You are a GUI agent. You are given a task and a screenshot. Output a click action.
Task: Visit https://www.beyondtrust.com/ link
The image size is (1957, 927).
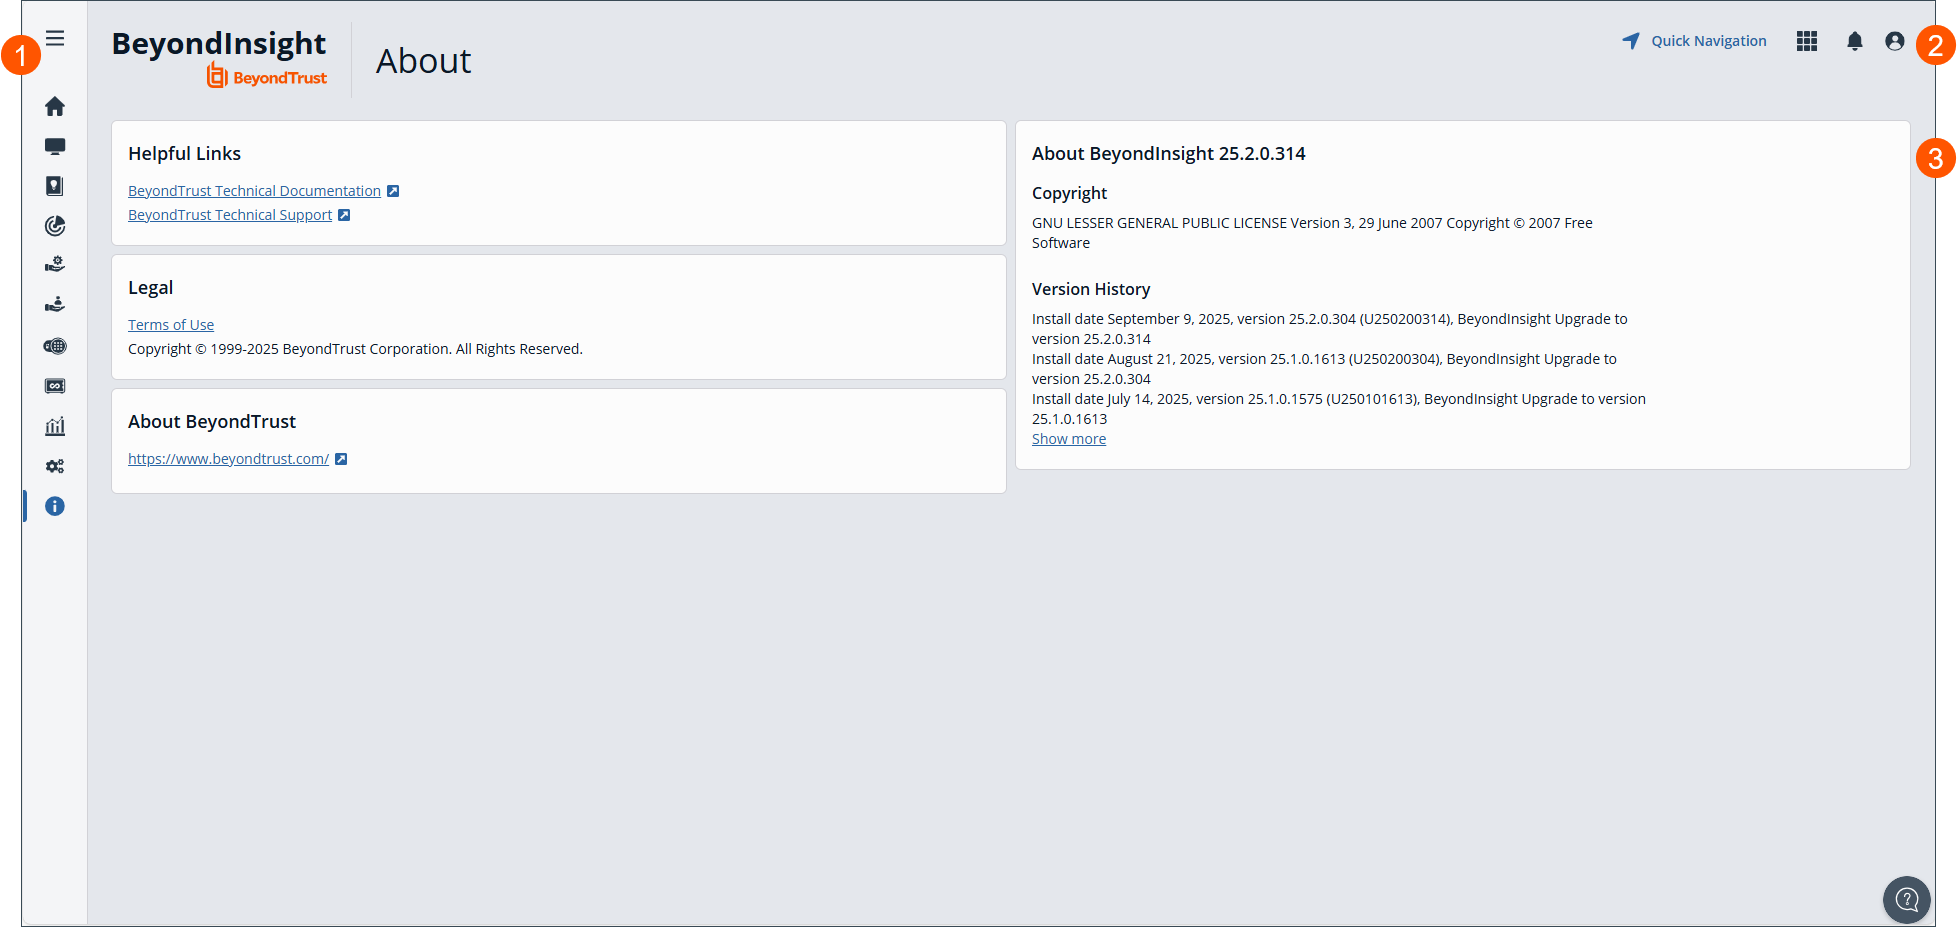tap(228, 459)
